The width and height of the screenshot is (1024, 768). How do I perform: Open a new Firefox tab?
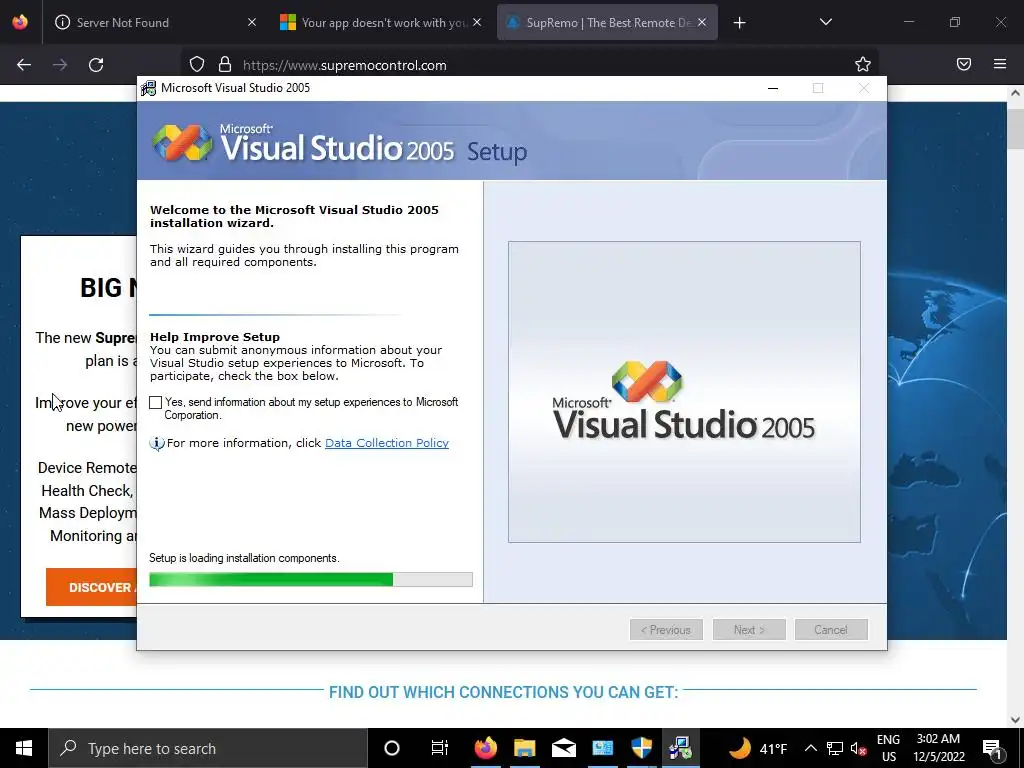739,23
